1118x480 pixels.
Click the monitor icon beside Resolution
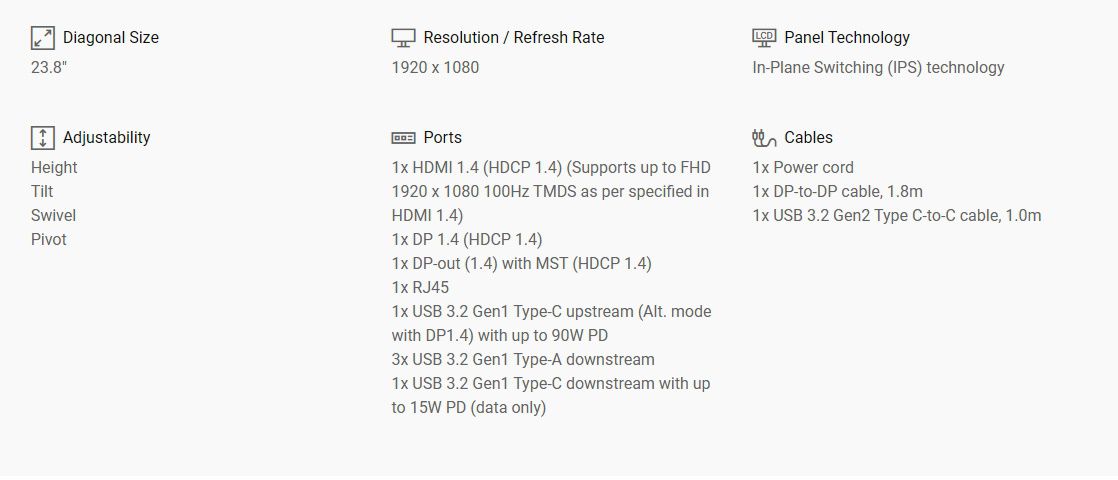pyautogui.click(x=404, y=38)
